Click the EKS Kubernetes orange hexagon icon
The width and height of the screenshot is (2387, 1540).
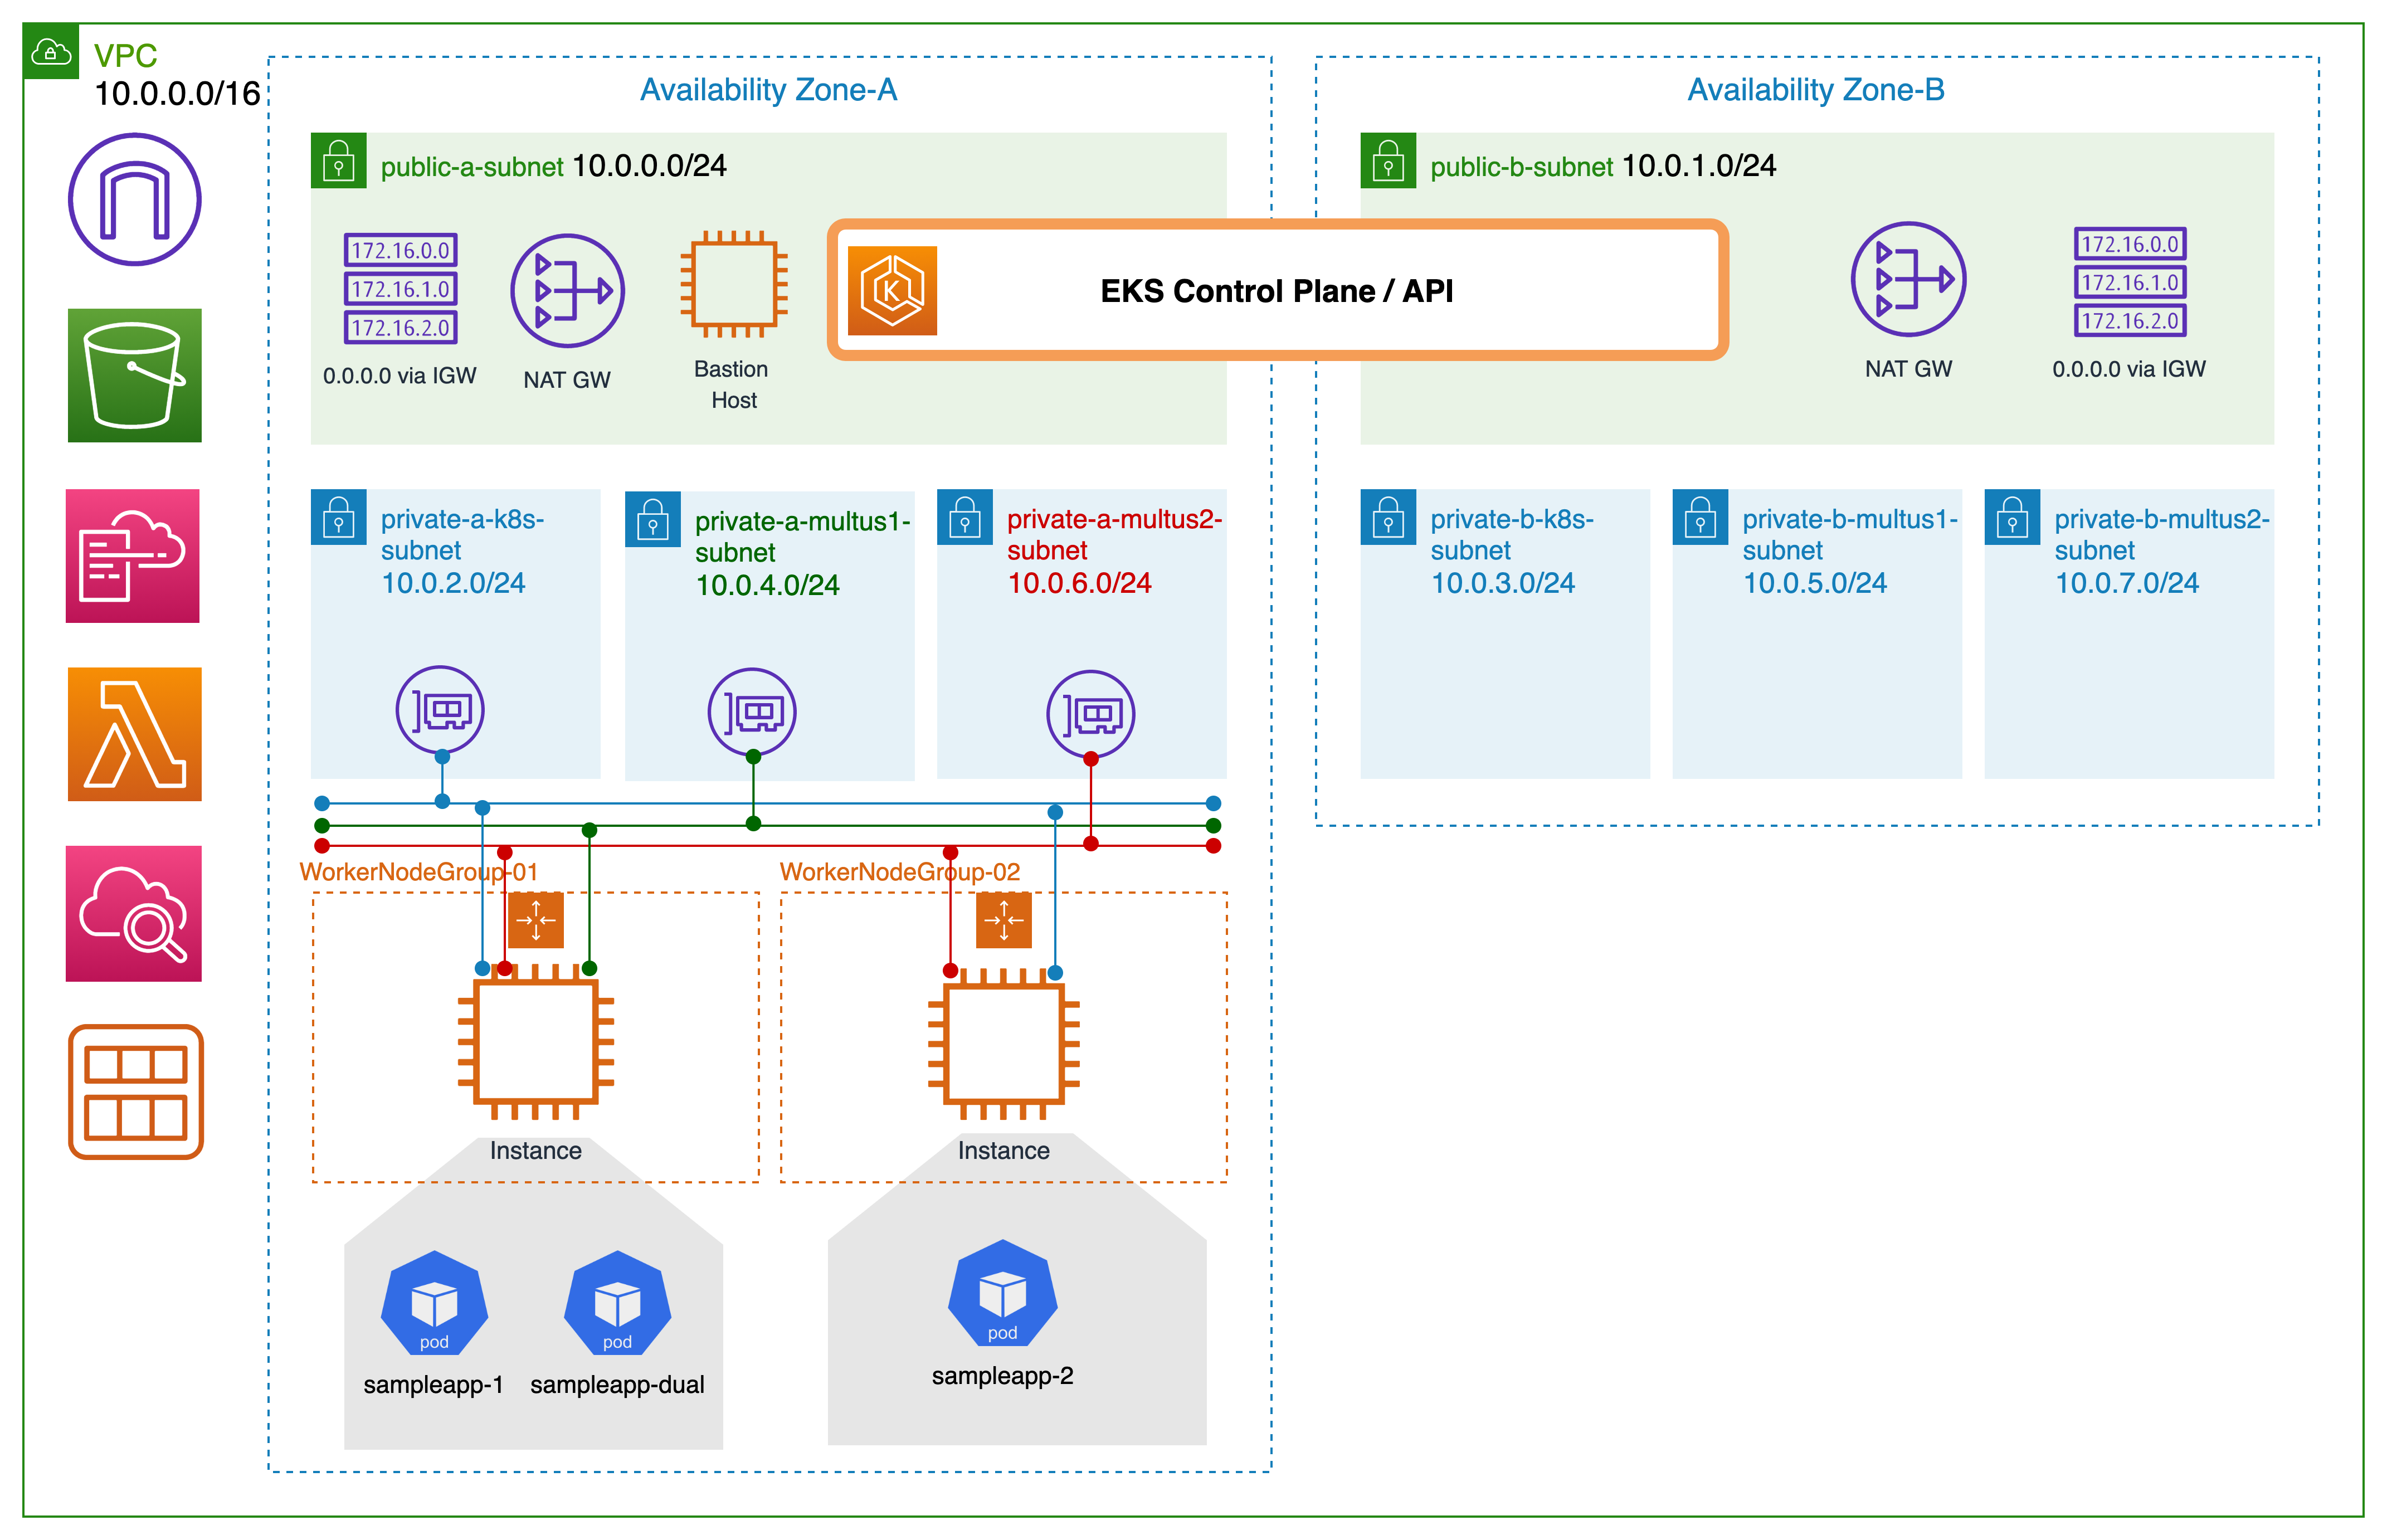892,291
